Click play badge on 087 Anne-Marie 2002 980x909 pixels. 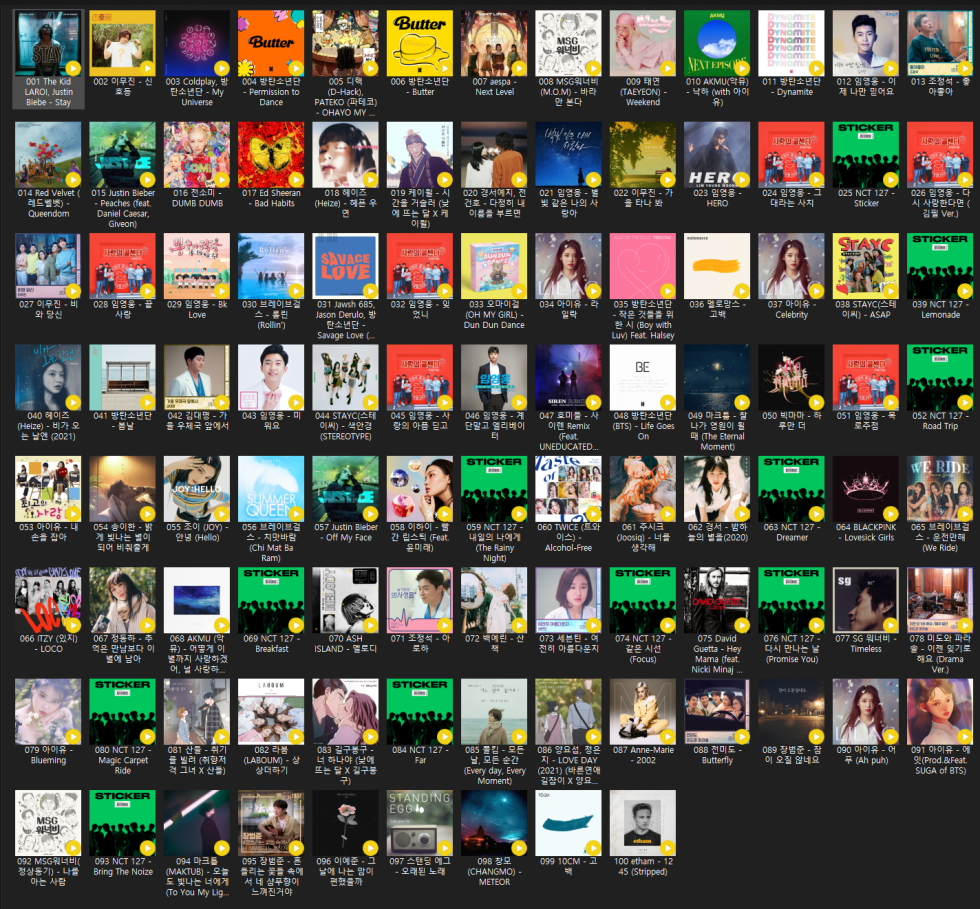click(x=668, y=737)
